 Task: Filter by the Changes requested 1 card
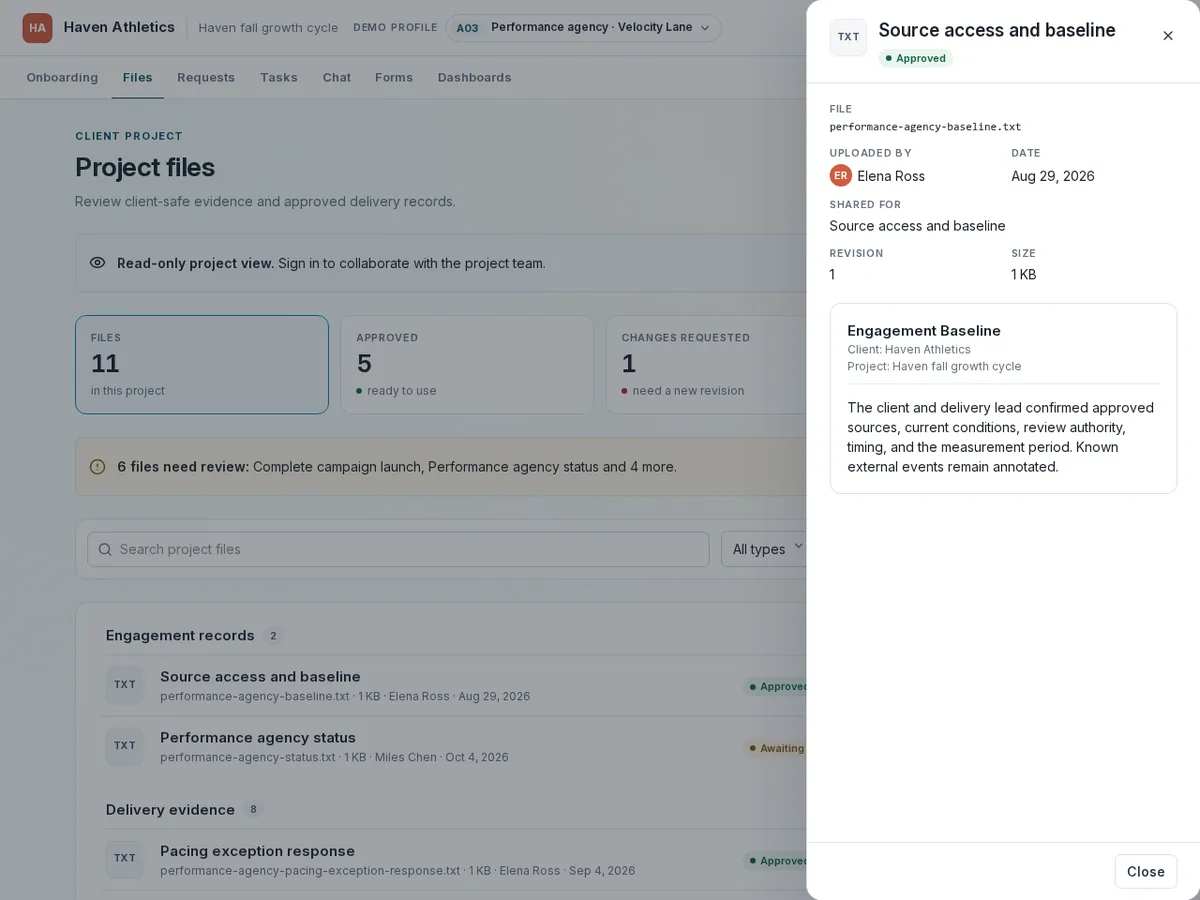click(x=706, y=365)
